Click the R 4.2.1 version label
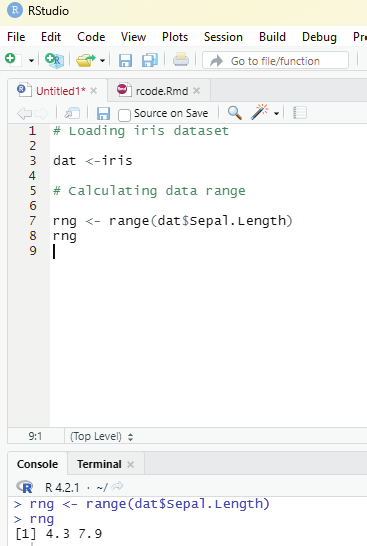The width and height of the screenshot is (367, 546). coord(62,488)
